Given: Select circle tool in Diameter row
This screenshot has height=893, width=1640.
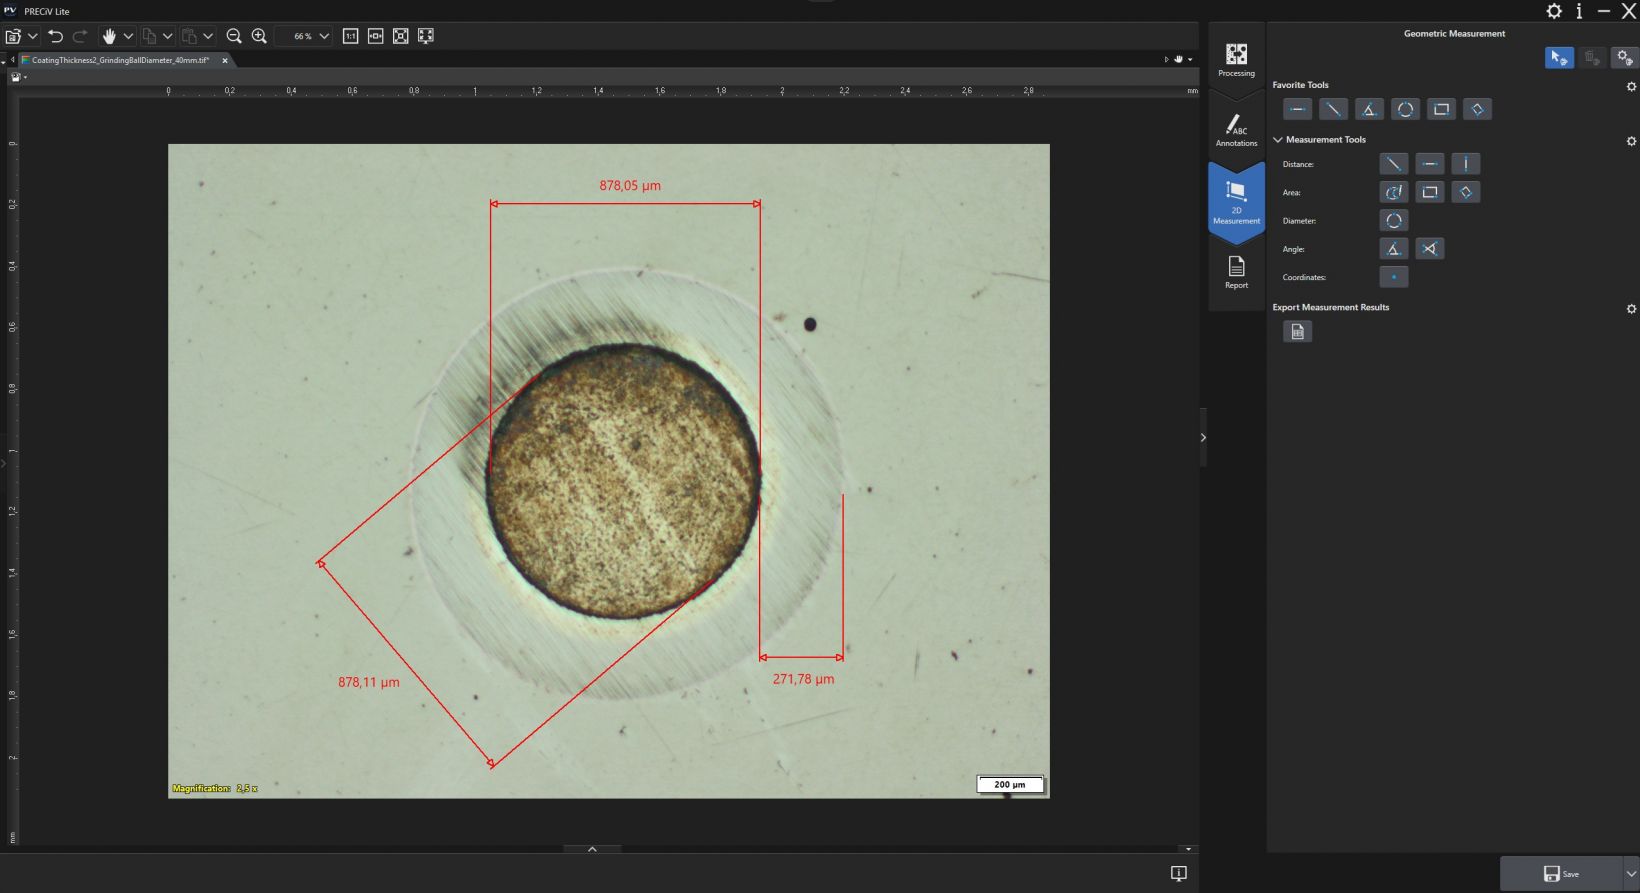Looking at the screenshot, I should (1394, 220).
